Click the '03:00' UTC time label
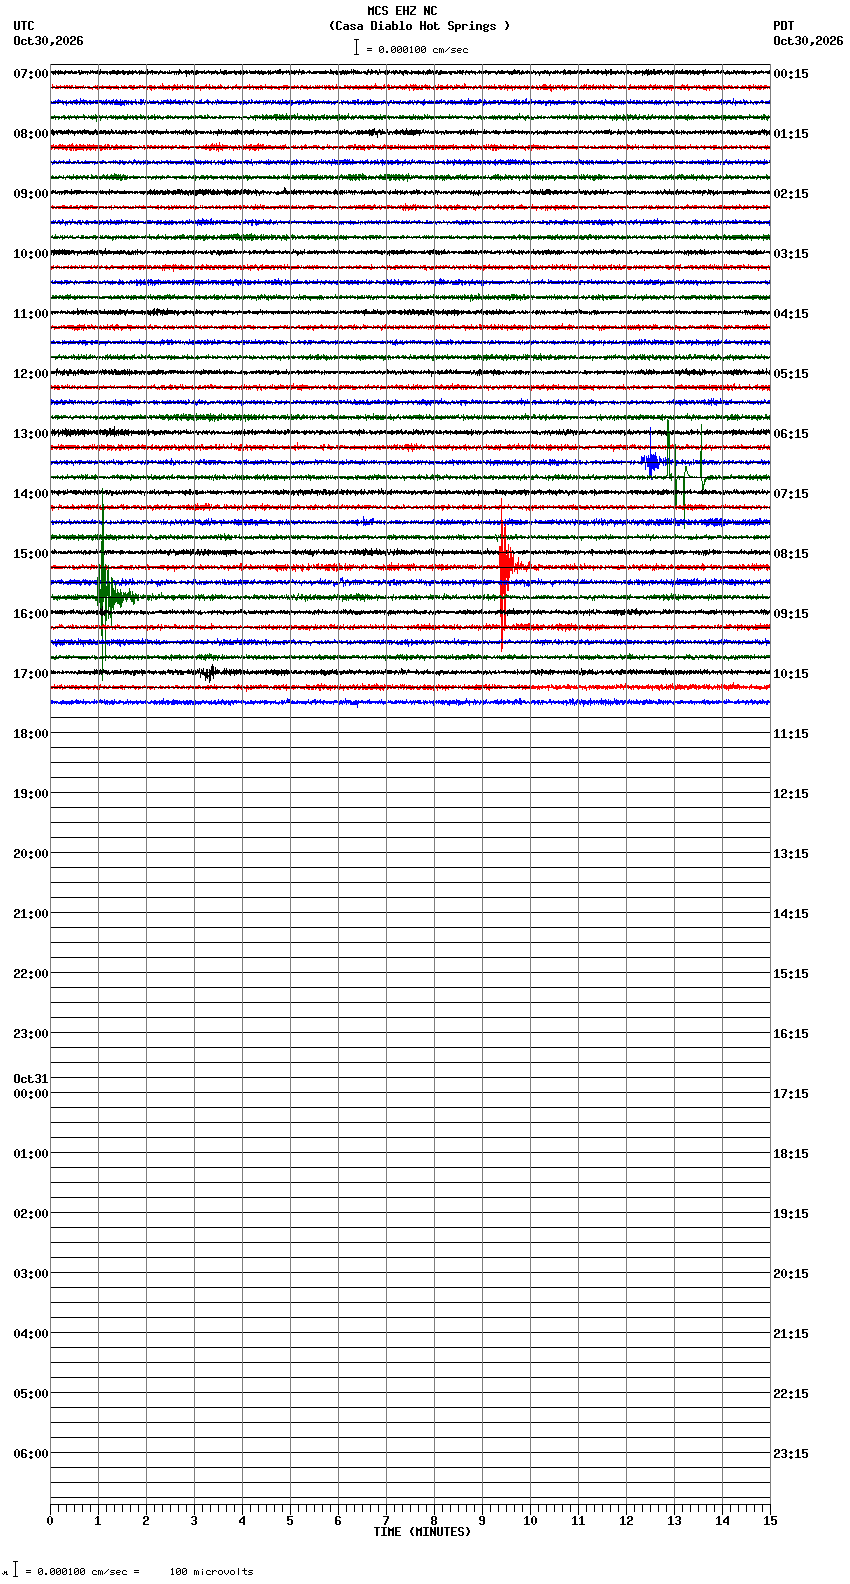The width and height of the screenshot is (850, 1584). click(x=31, y=1274)
